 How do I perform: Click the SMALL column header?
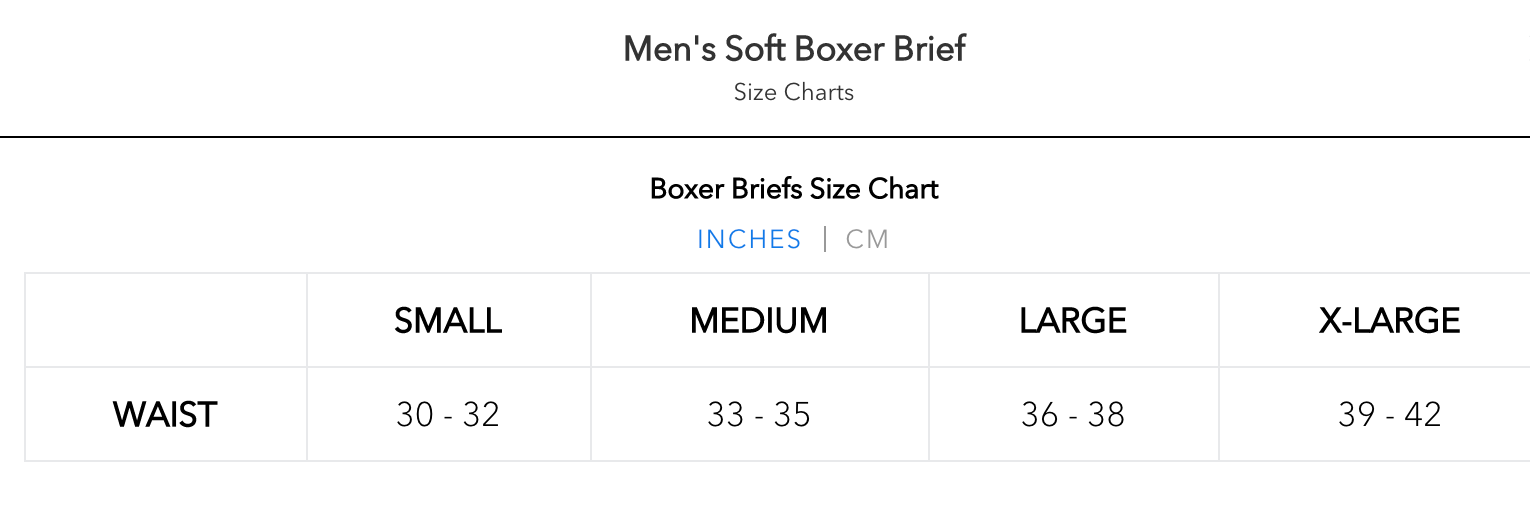click(x=448, y=321)
